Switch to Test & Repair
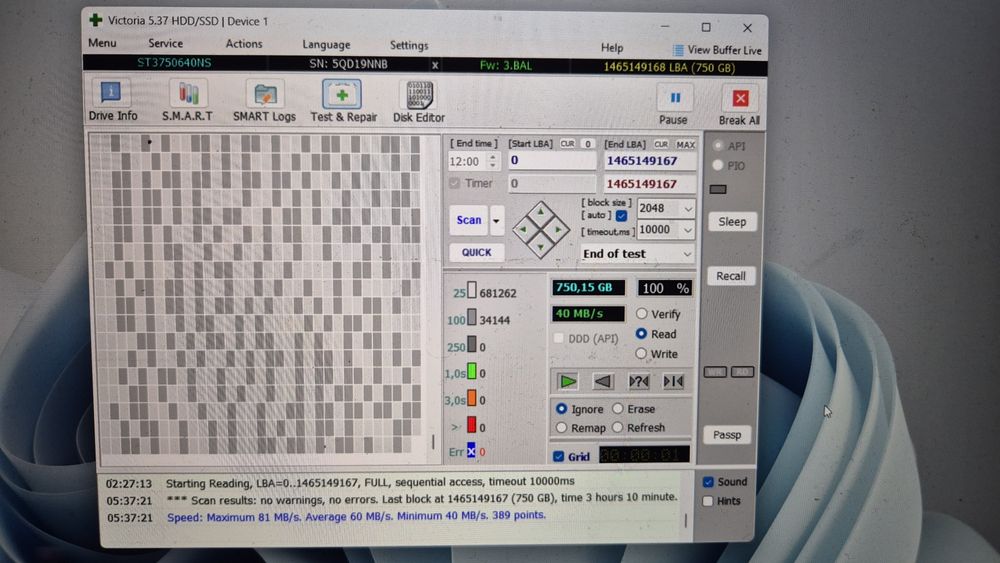 (343, 100)
